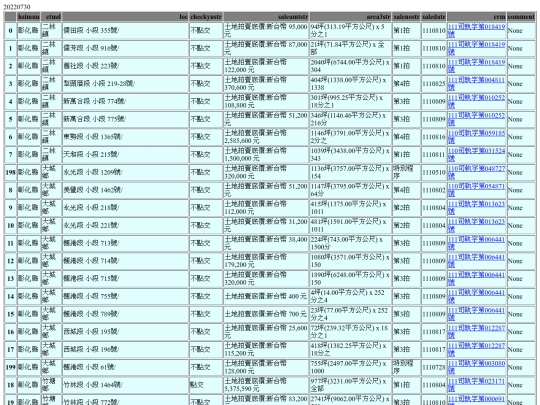Image resolution: width=540 pixels, height=405 pixels.
Task: Click the 'crm' column header
Action: coord(477,17)
